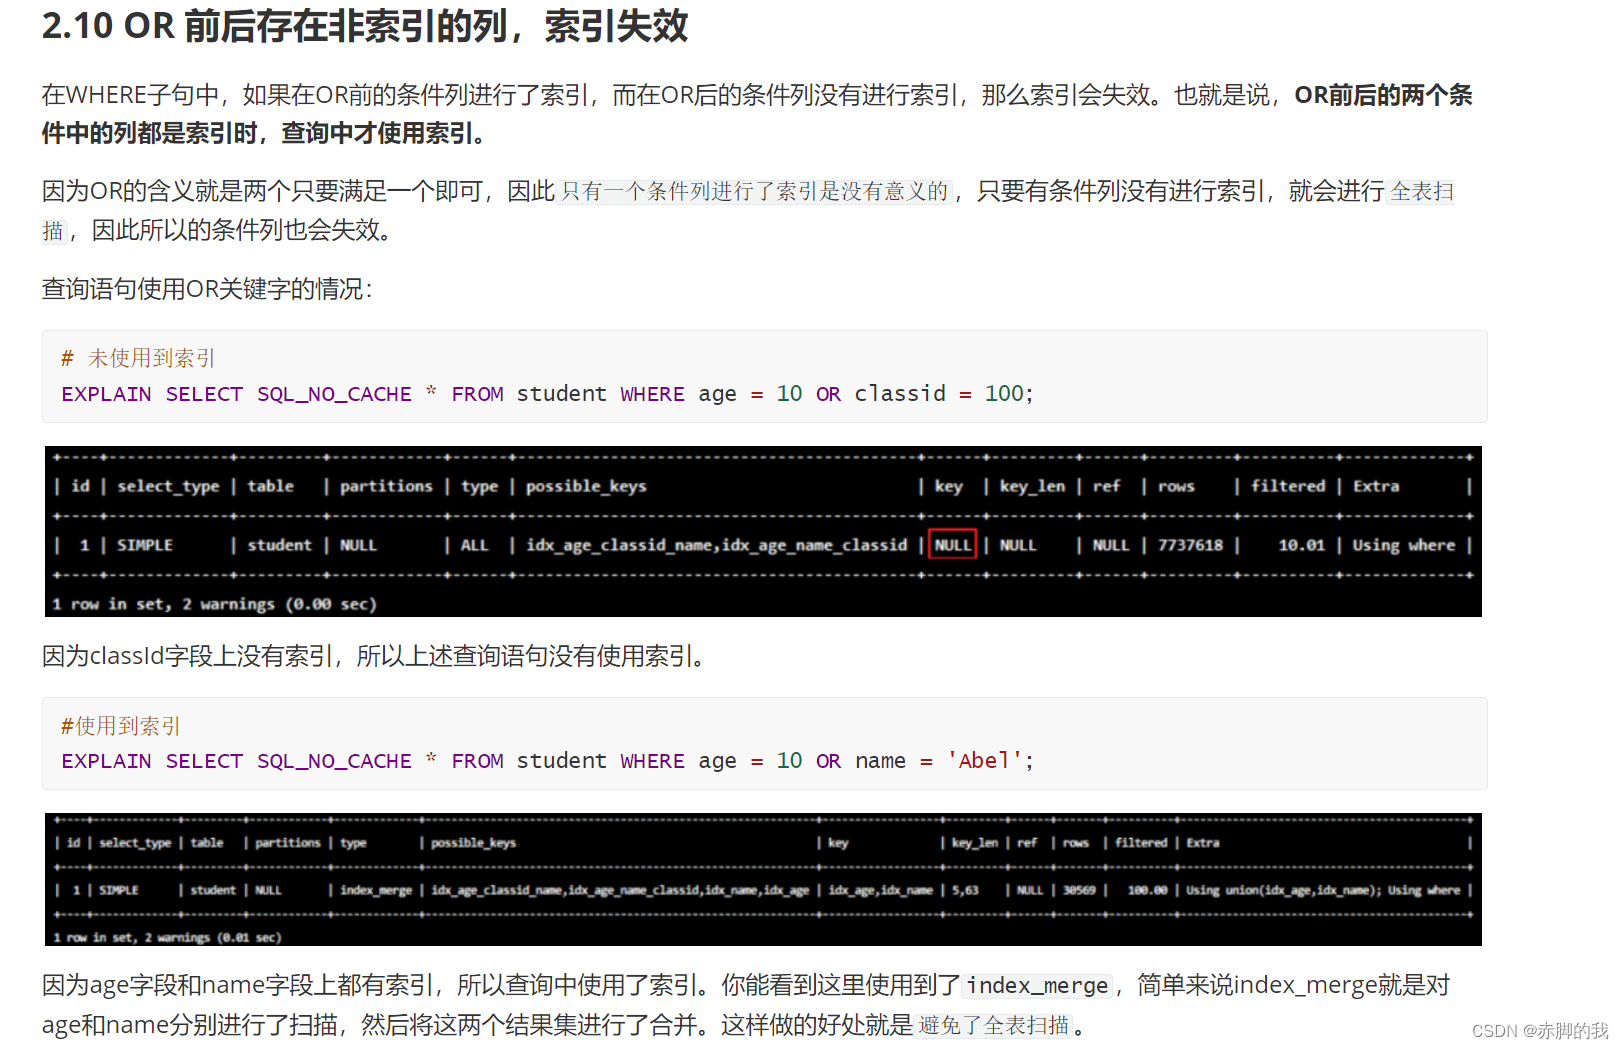The height and width of the screenshot is (1049, 1624).
Task: Click "name" in the second EXPLAIN query
Action: 880,761
